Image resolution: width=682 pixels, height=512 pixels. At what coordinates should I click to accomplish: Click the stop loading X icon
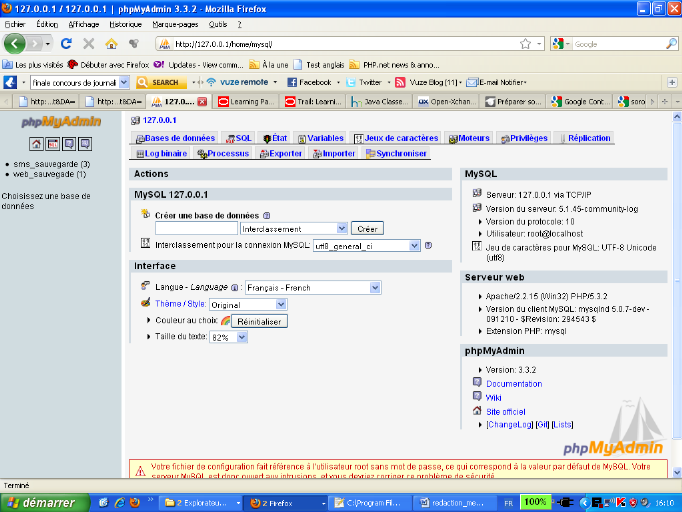[x=89, y=44]
